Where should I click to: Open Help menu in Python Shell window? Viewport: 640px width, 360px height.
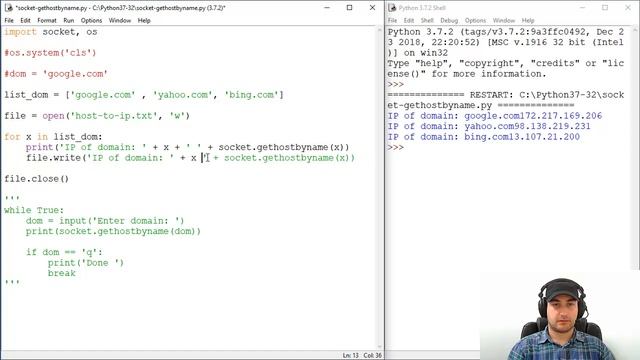coord(527,20)
